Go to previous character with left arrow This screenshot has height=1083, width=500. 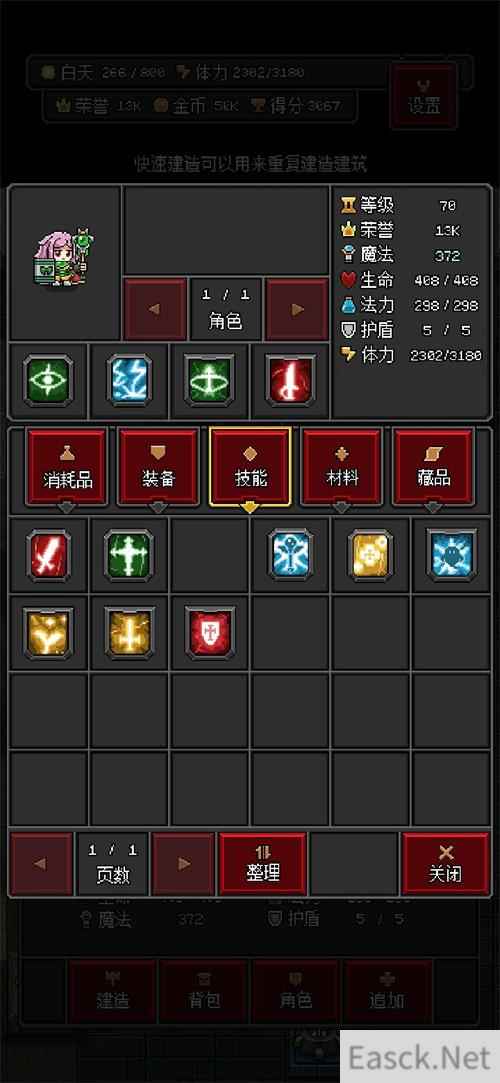155,309
